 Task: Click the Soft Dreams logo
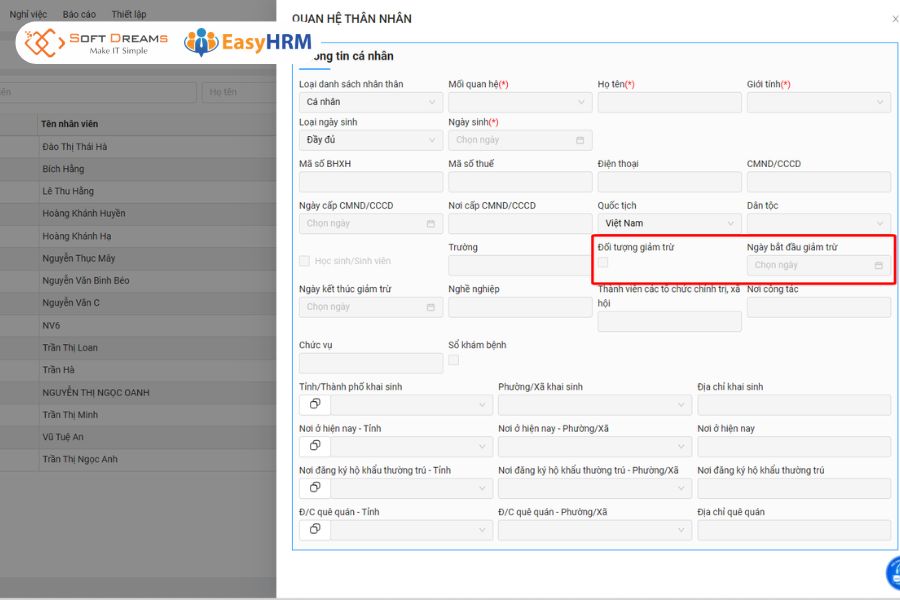click(96, 43)
